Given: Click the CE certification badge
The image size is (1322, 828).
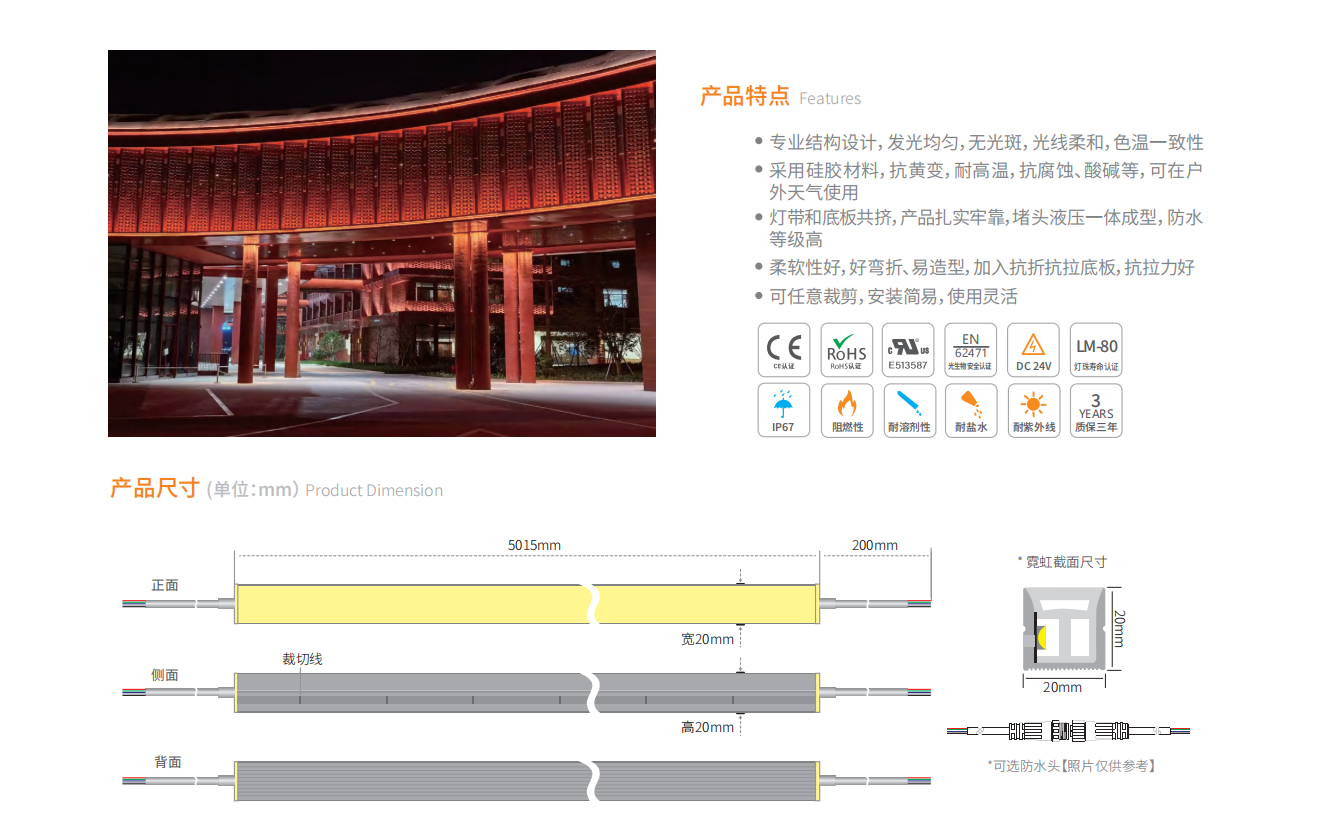Looking at the screenshot, I should 784,349.
